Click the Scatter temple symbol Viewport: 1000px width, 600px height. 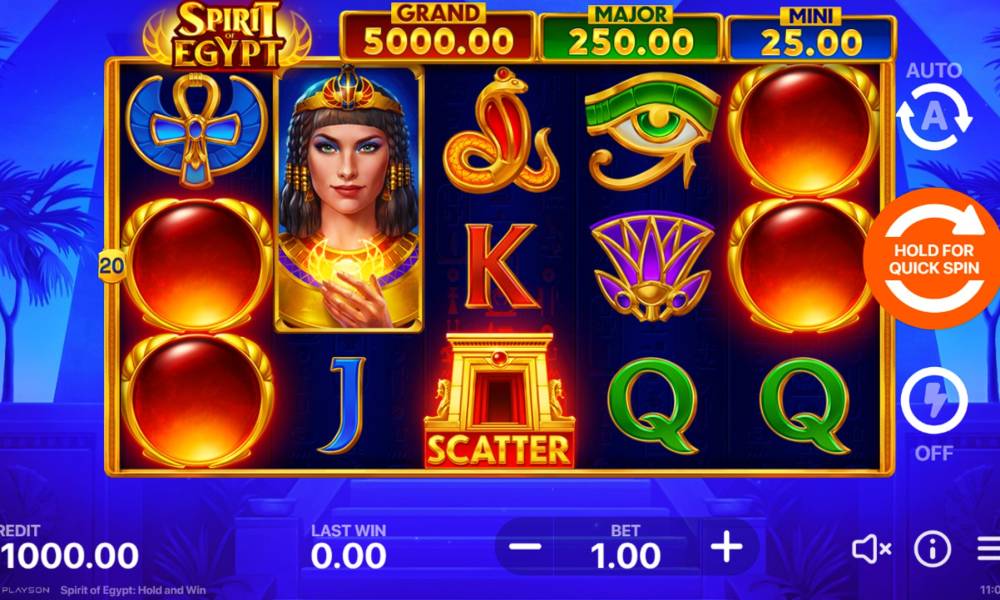(x=499, y=400)
